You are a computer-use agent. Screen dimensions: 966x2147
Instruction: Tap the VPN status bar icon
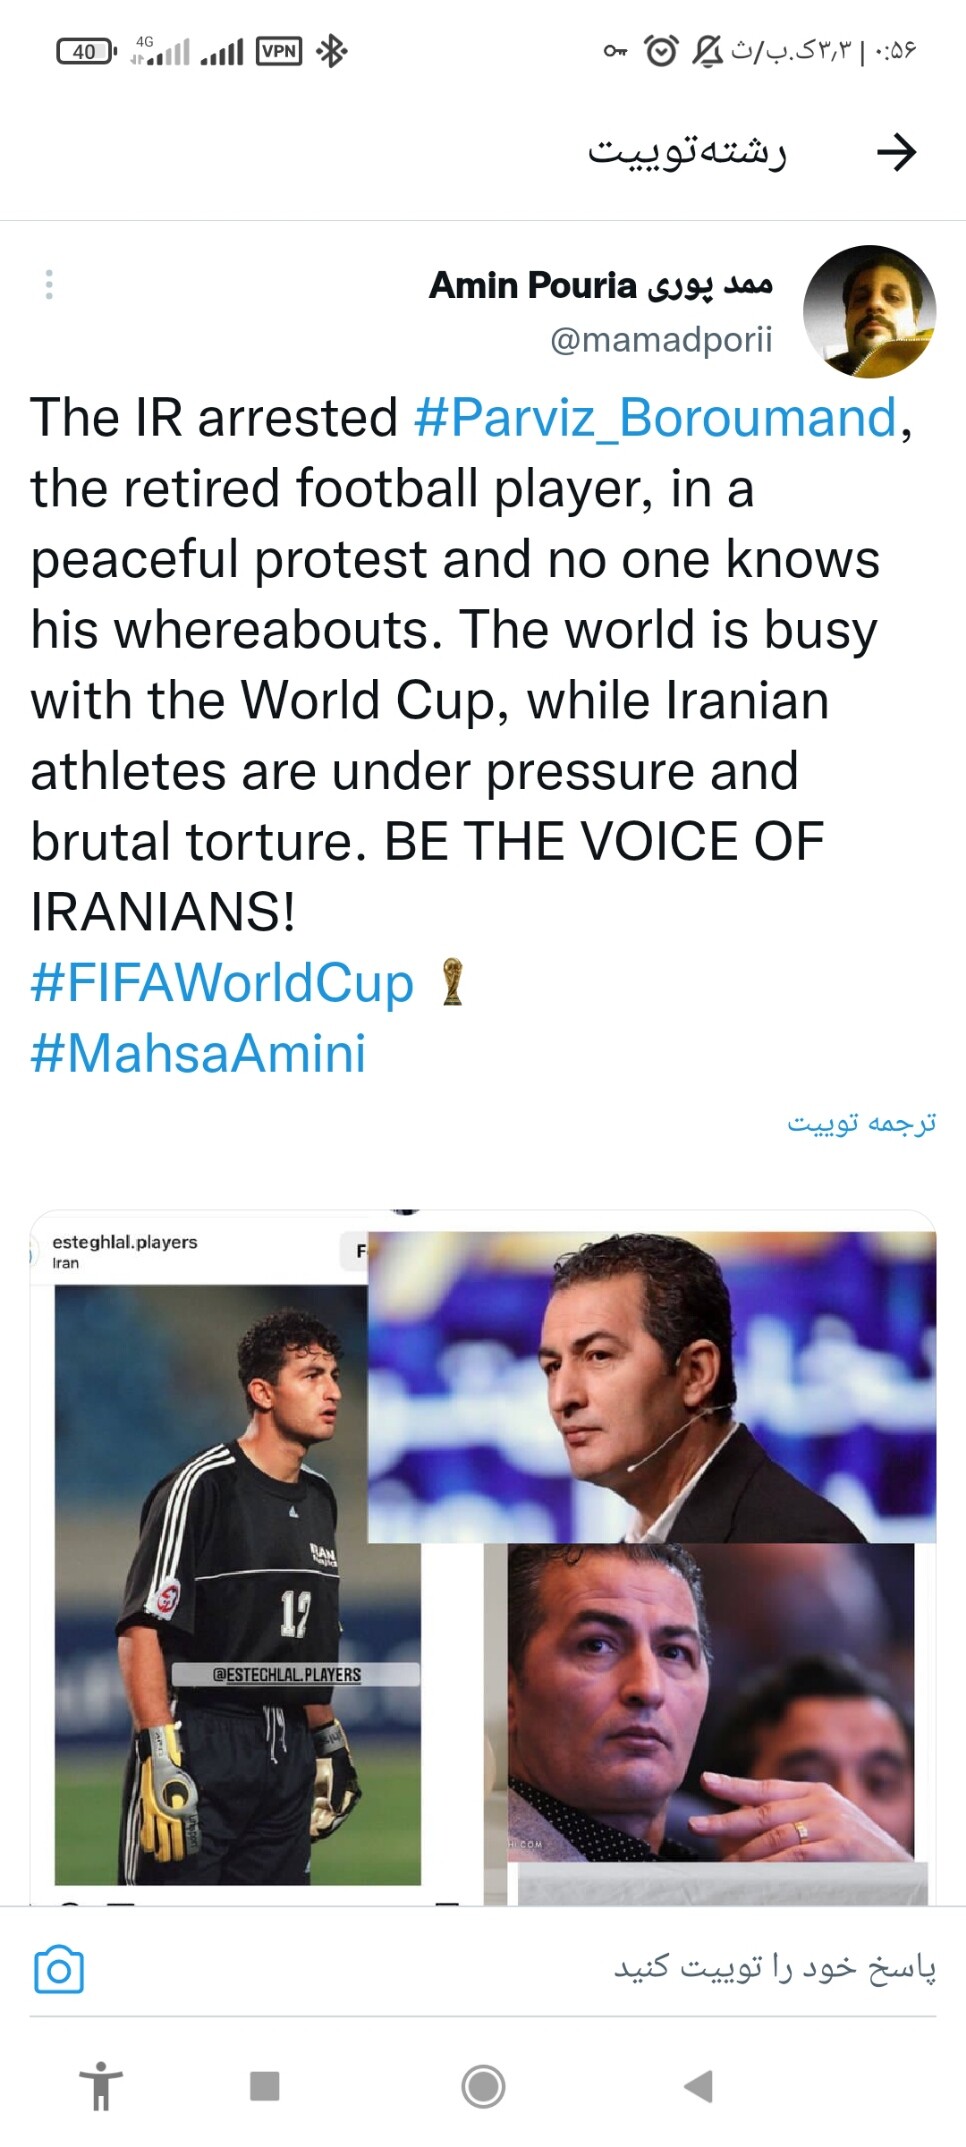click(x=279, y=51)
